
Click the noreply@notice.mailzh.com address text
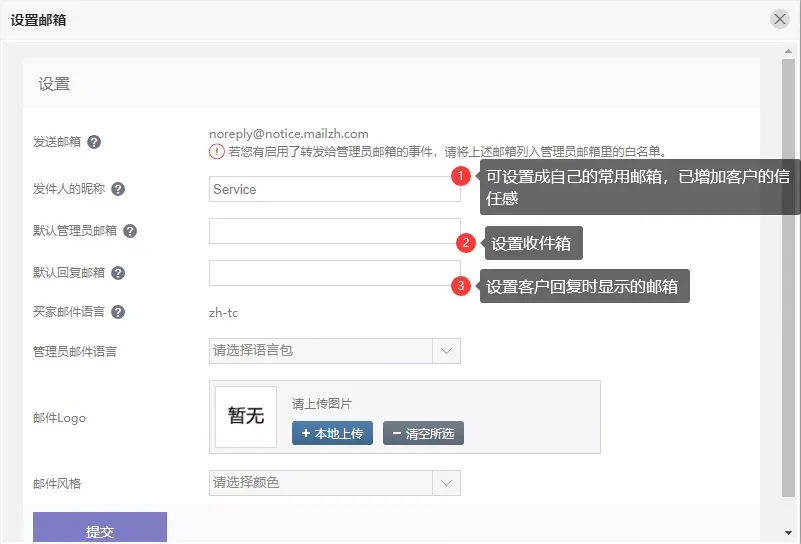pyautogui.click(x=289, y=134)
